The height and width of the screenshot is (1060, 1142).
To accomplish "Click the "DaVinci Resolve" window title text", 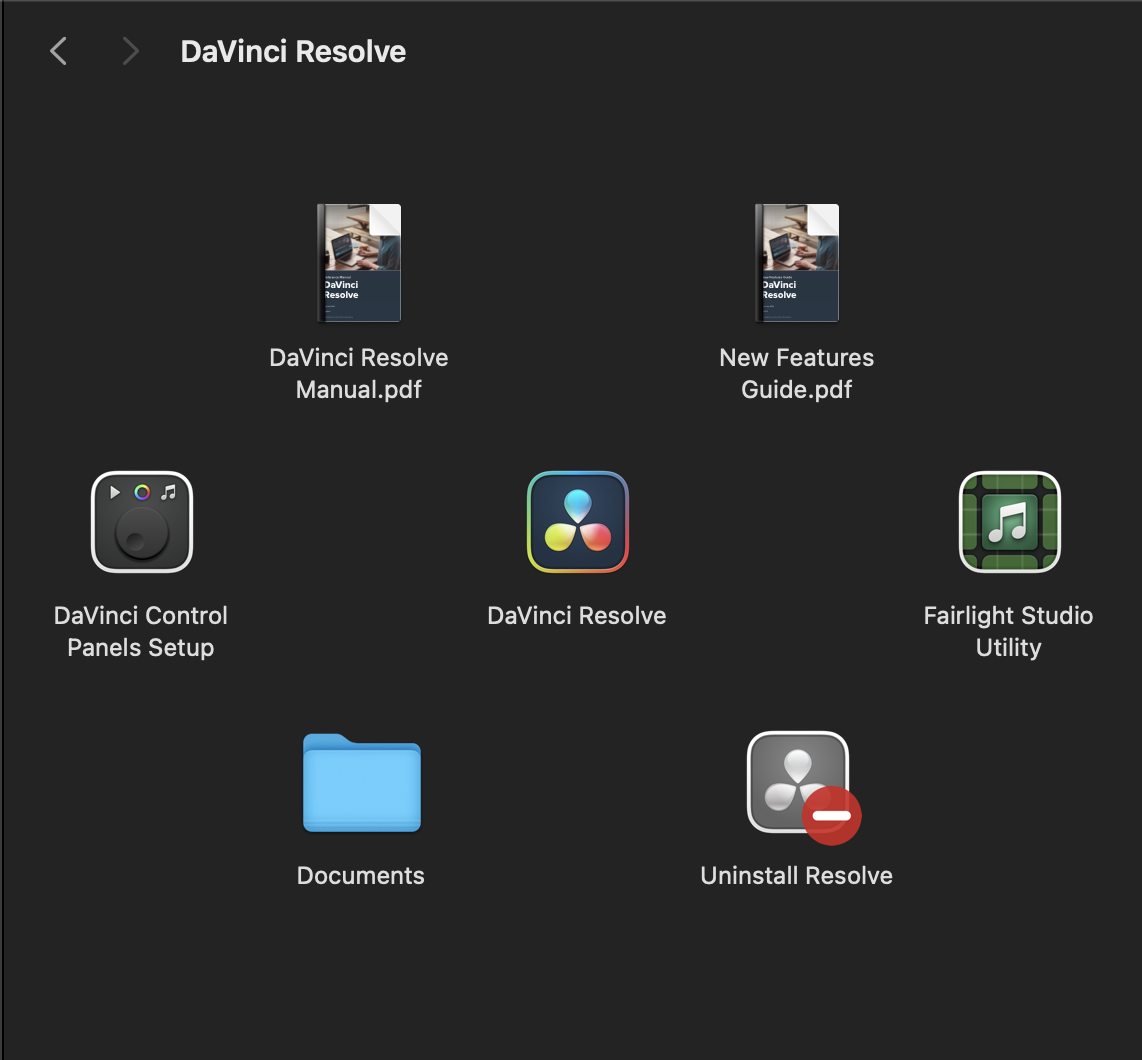I will [x=293, y=52].
